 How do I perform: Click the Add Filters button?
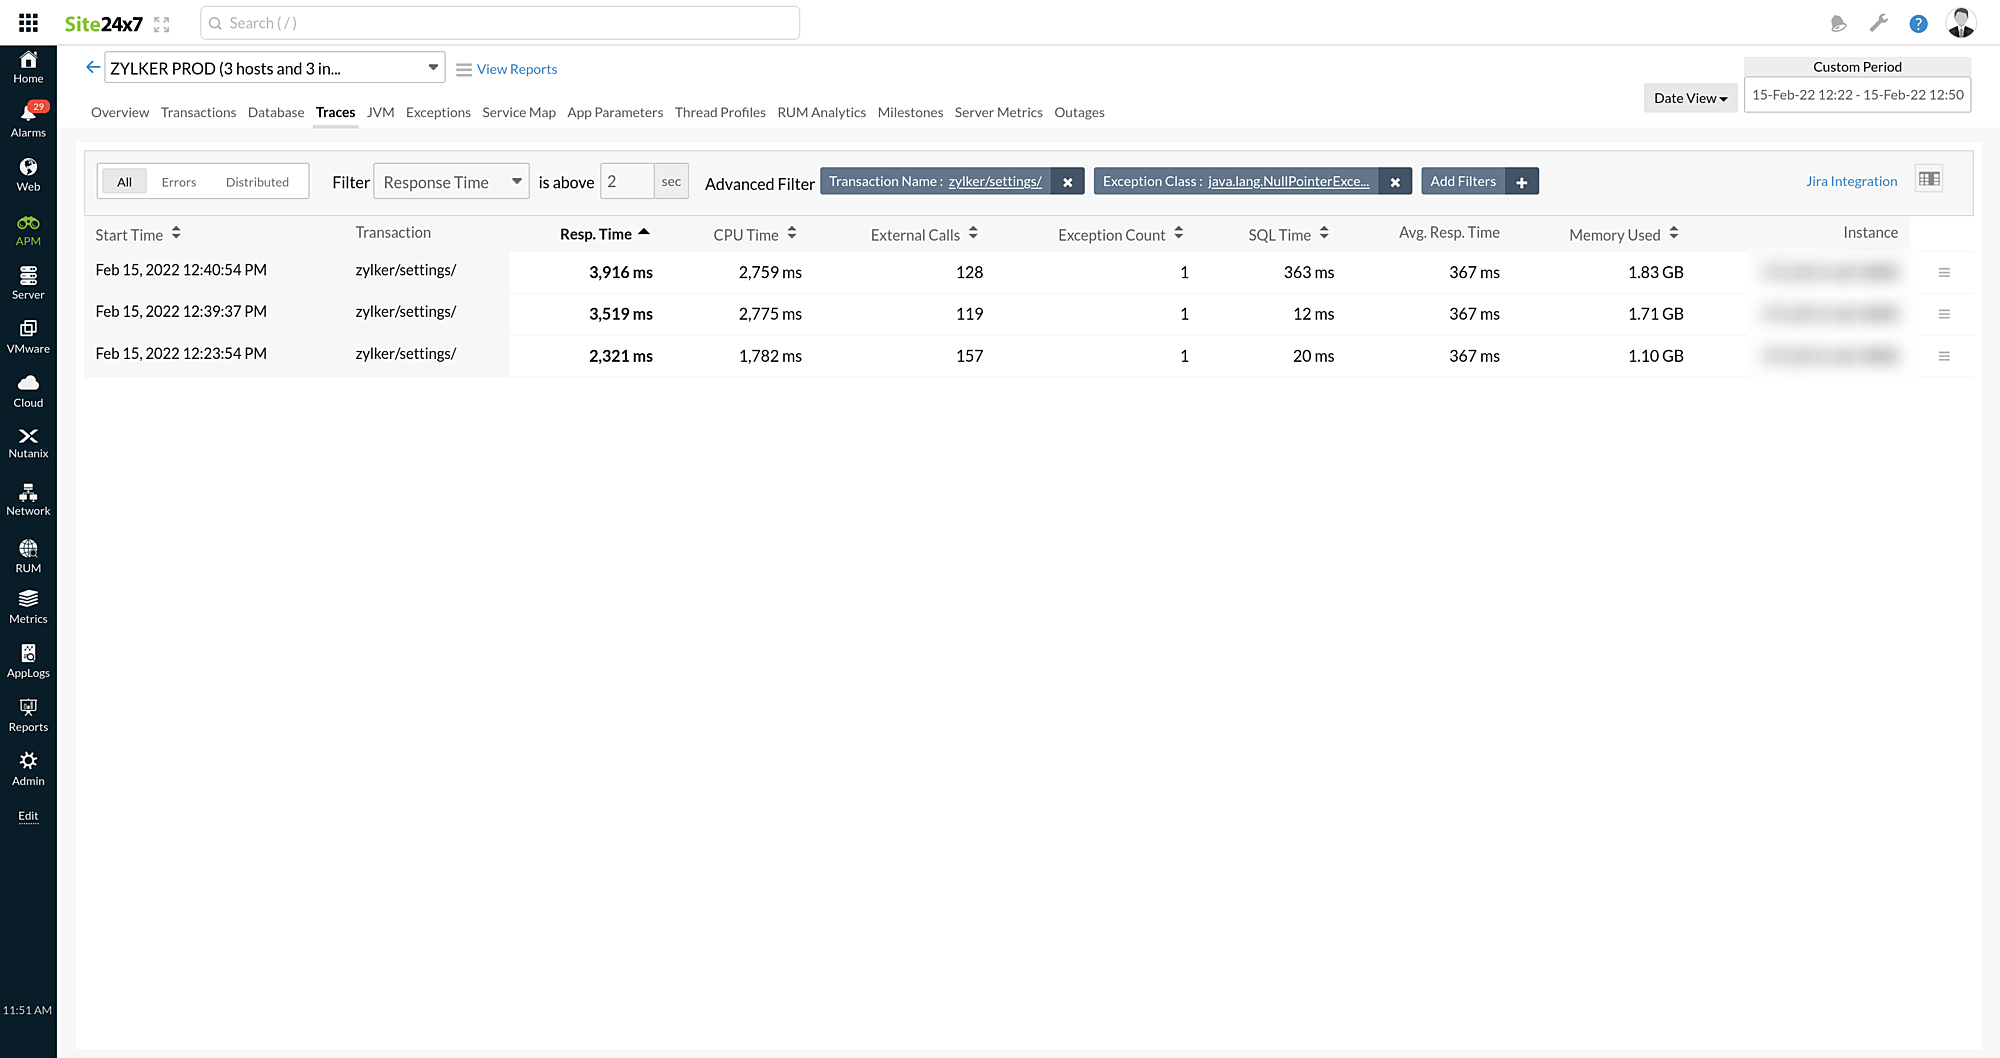[x=1479, y=181]
